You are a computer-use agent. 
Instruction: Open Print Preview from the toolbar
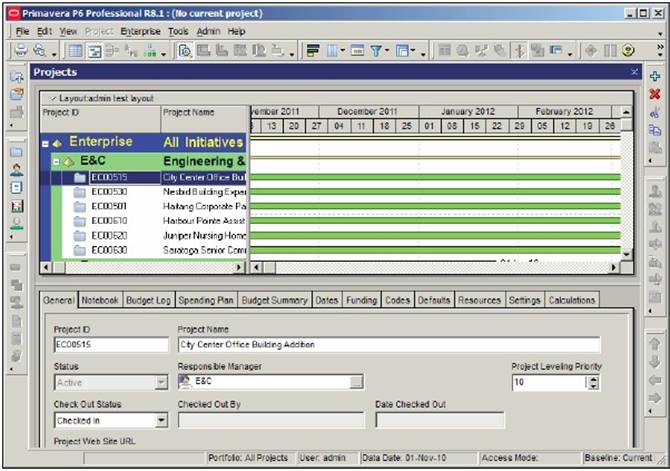(39, 50)
